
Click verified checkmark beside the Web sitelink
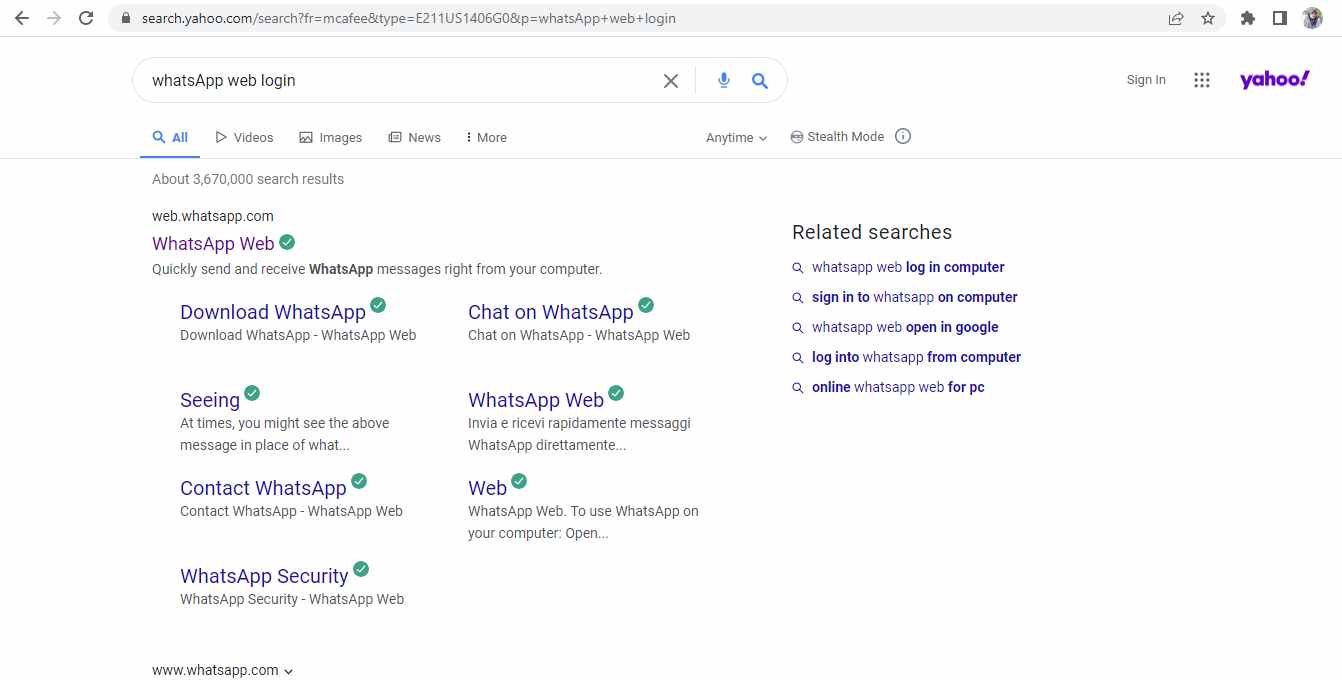(x=519, y=481)
